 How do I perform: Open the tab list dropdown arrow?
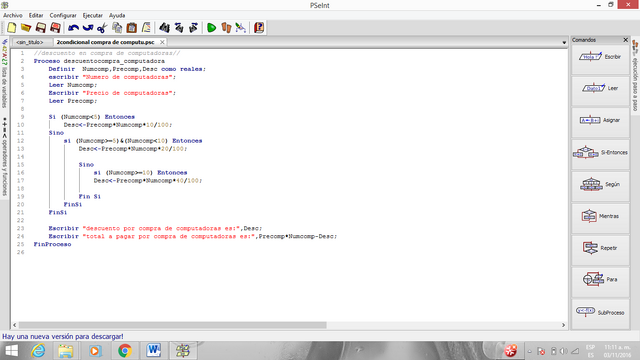tap(564, 42)
